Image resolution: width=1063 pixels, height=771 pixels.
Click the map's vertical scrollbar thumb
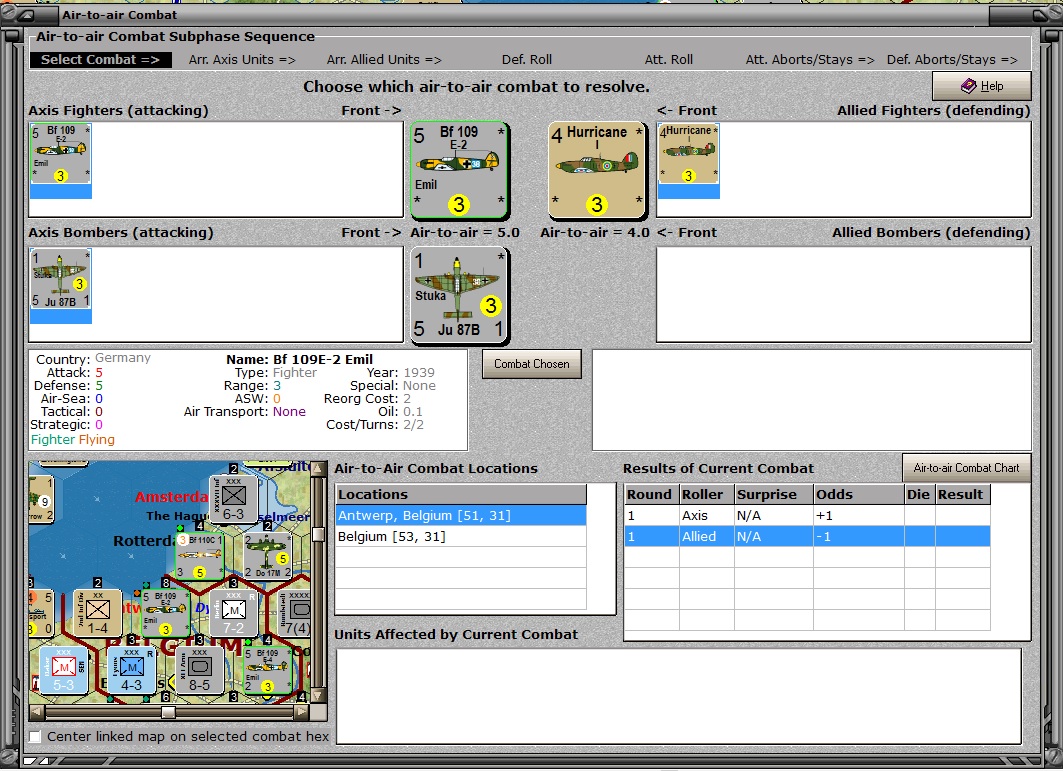[318, 534]
